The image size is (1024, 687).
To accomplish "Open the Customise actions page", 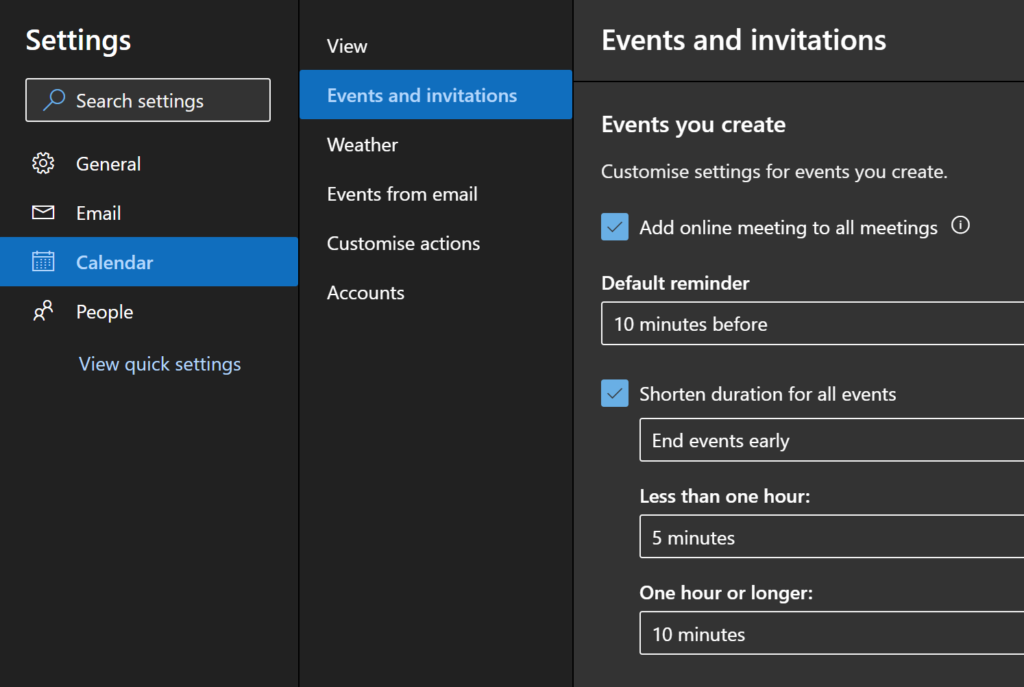I will click(436, 243).
